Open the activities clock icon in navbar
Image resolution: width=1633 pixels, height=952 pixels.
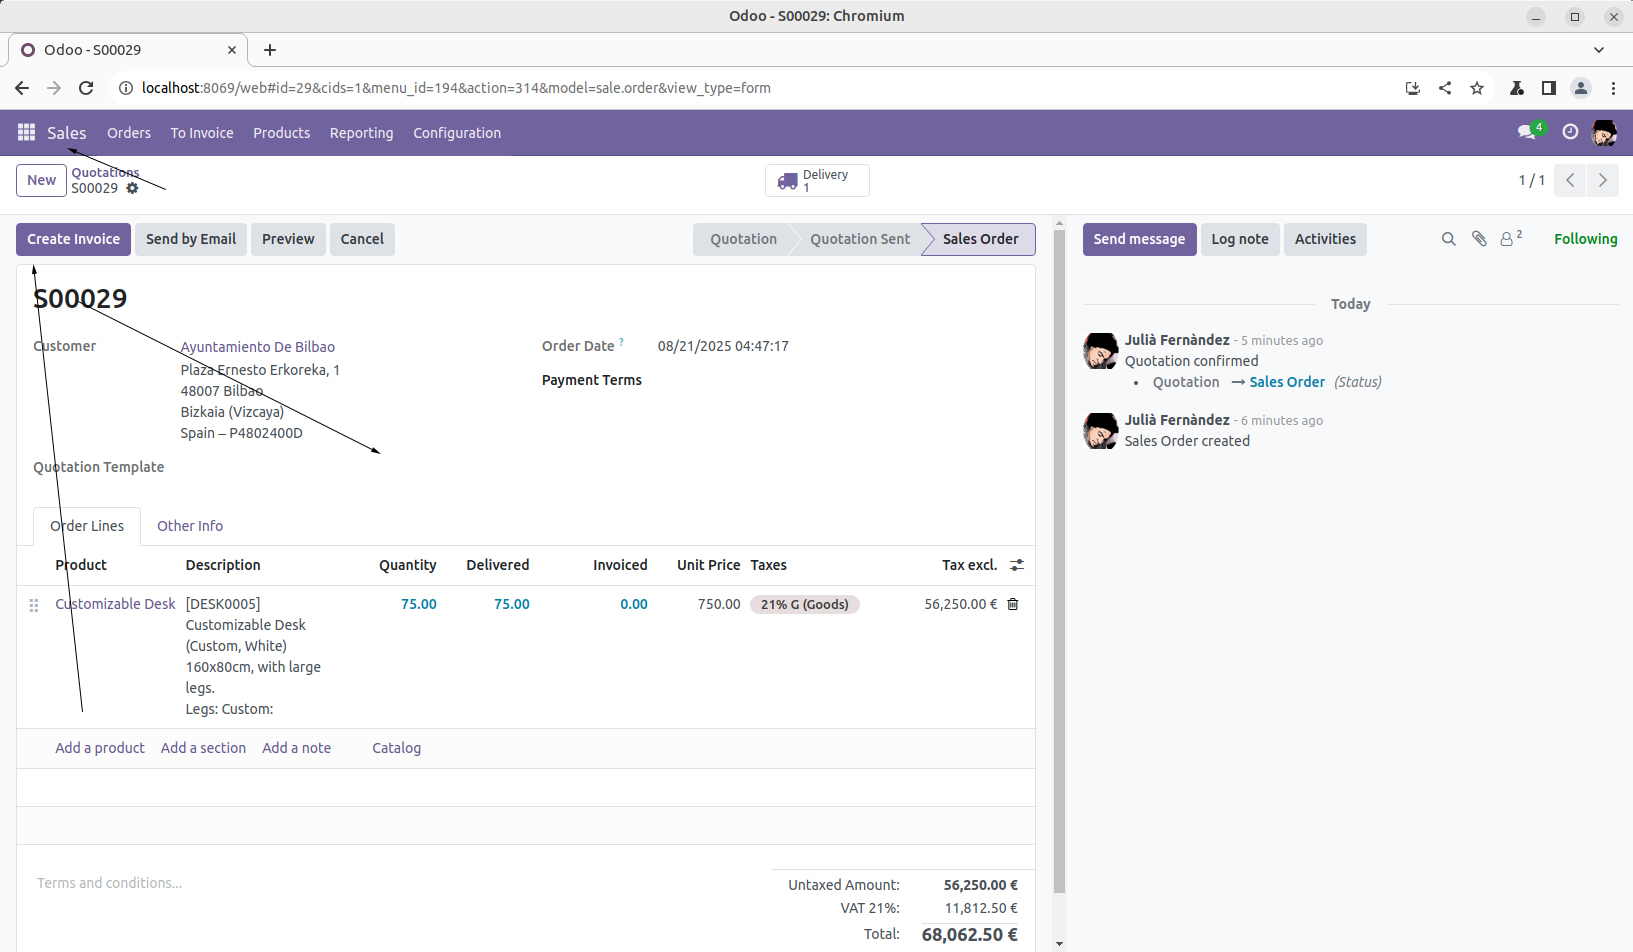coord(1570,132)
